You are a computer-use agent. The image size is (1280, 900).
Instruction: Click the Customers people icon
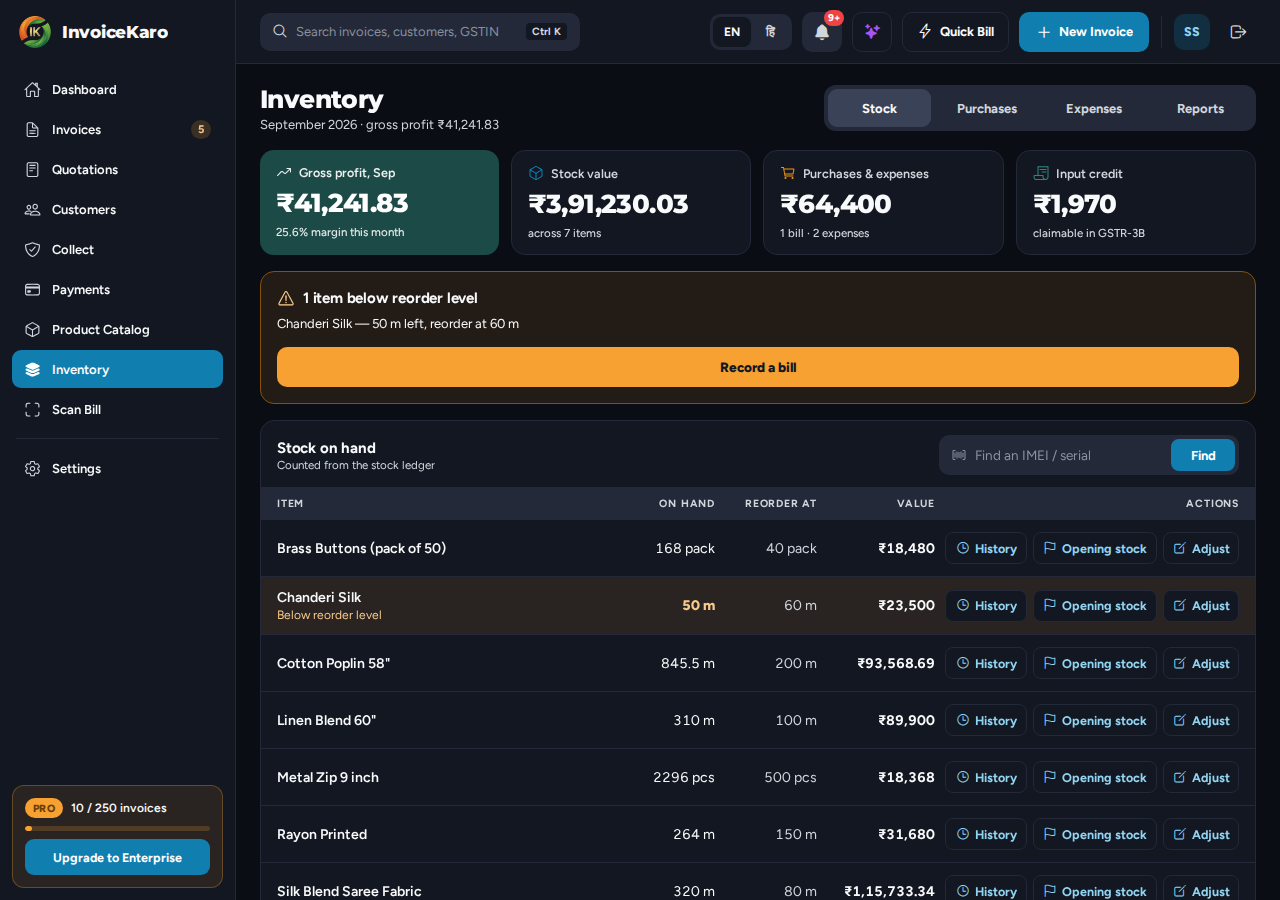pos(33,210)
